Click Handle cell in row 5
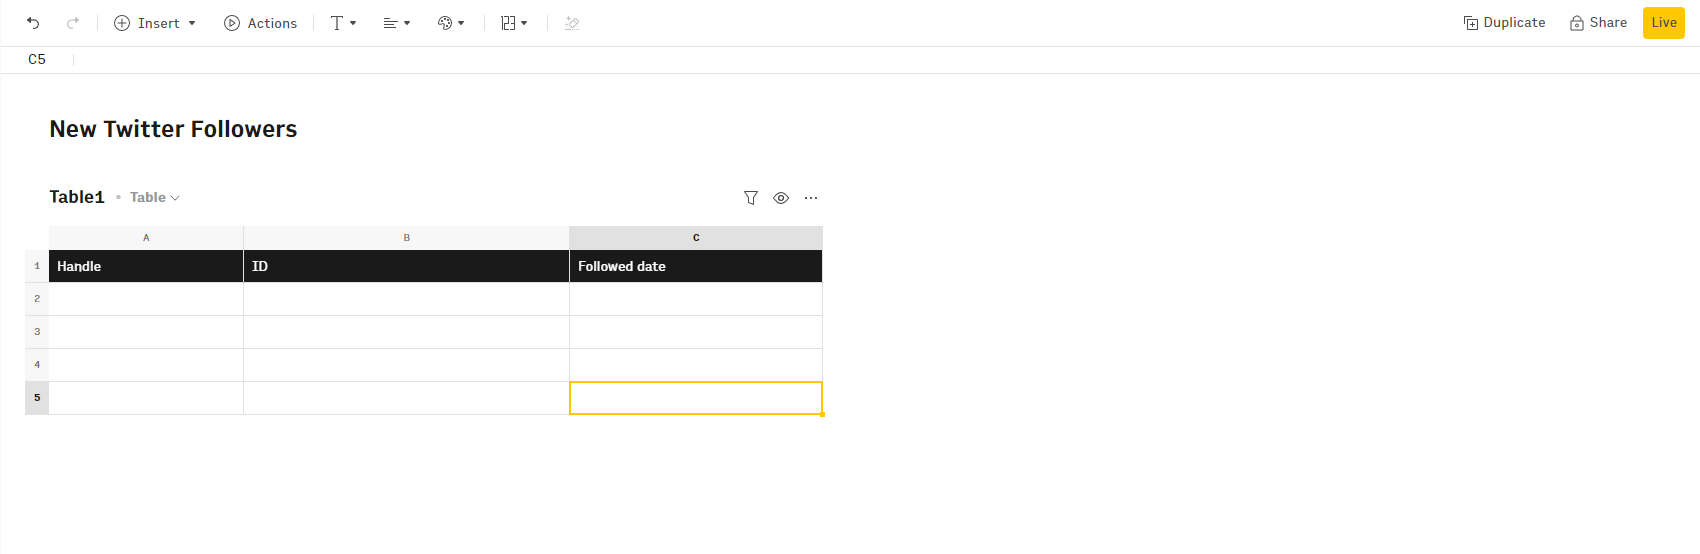This screenshot has width=1700, height=554. [x=146, y=398]
